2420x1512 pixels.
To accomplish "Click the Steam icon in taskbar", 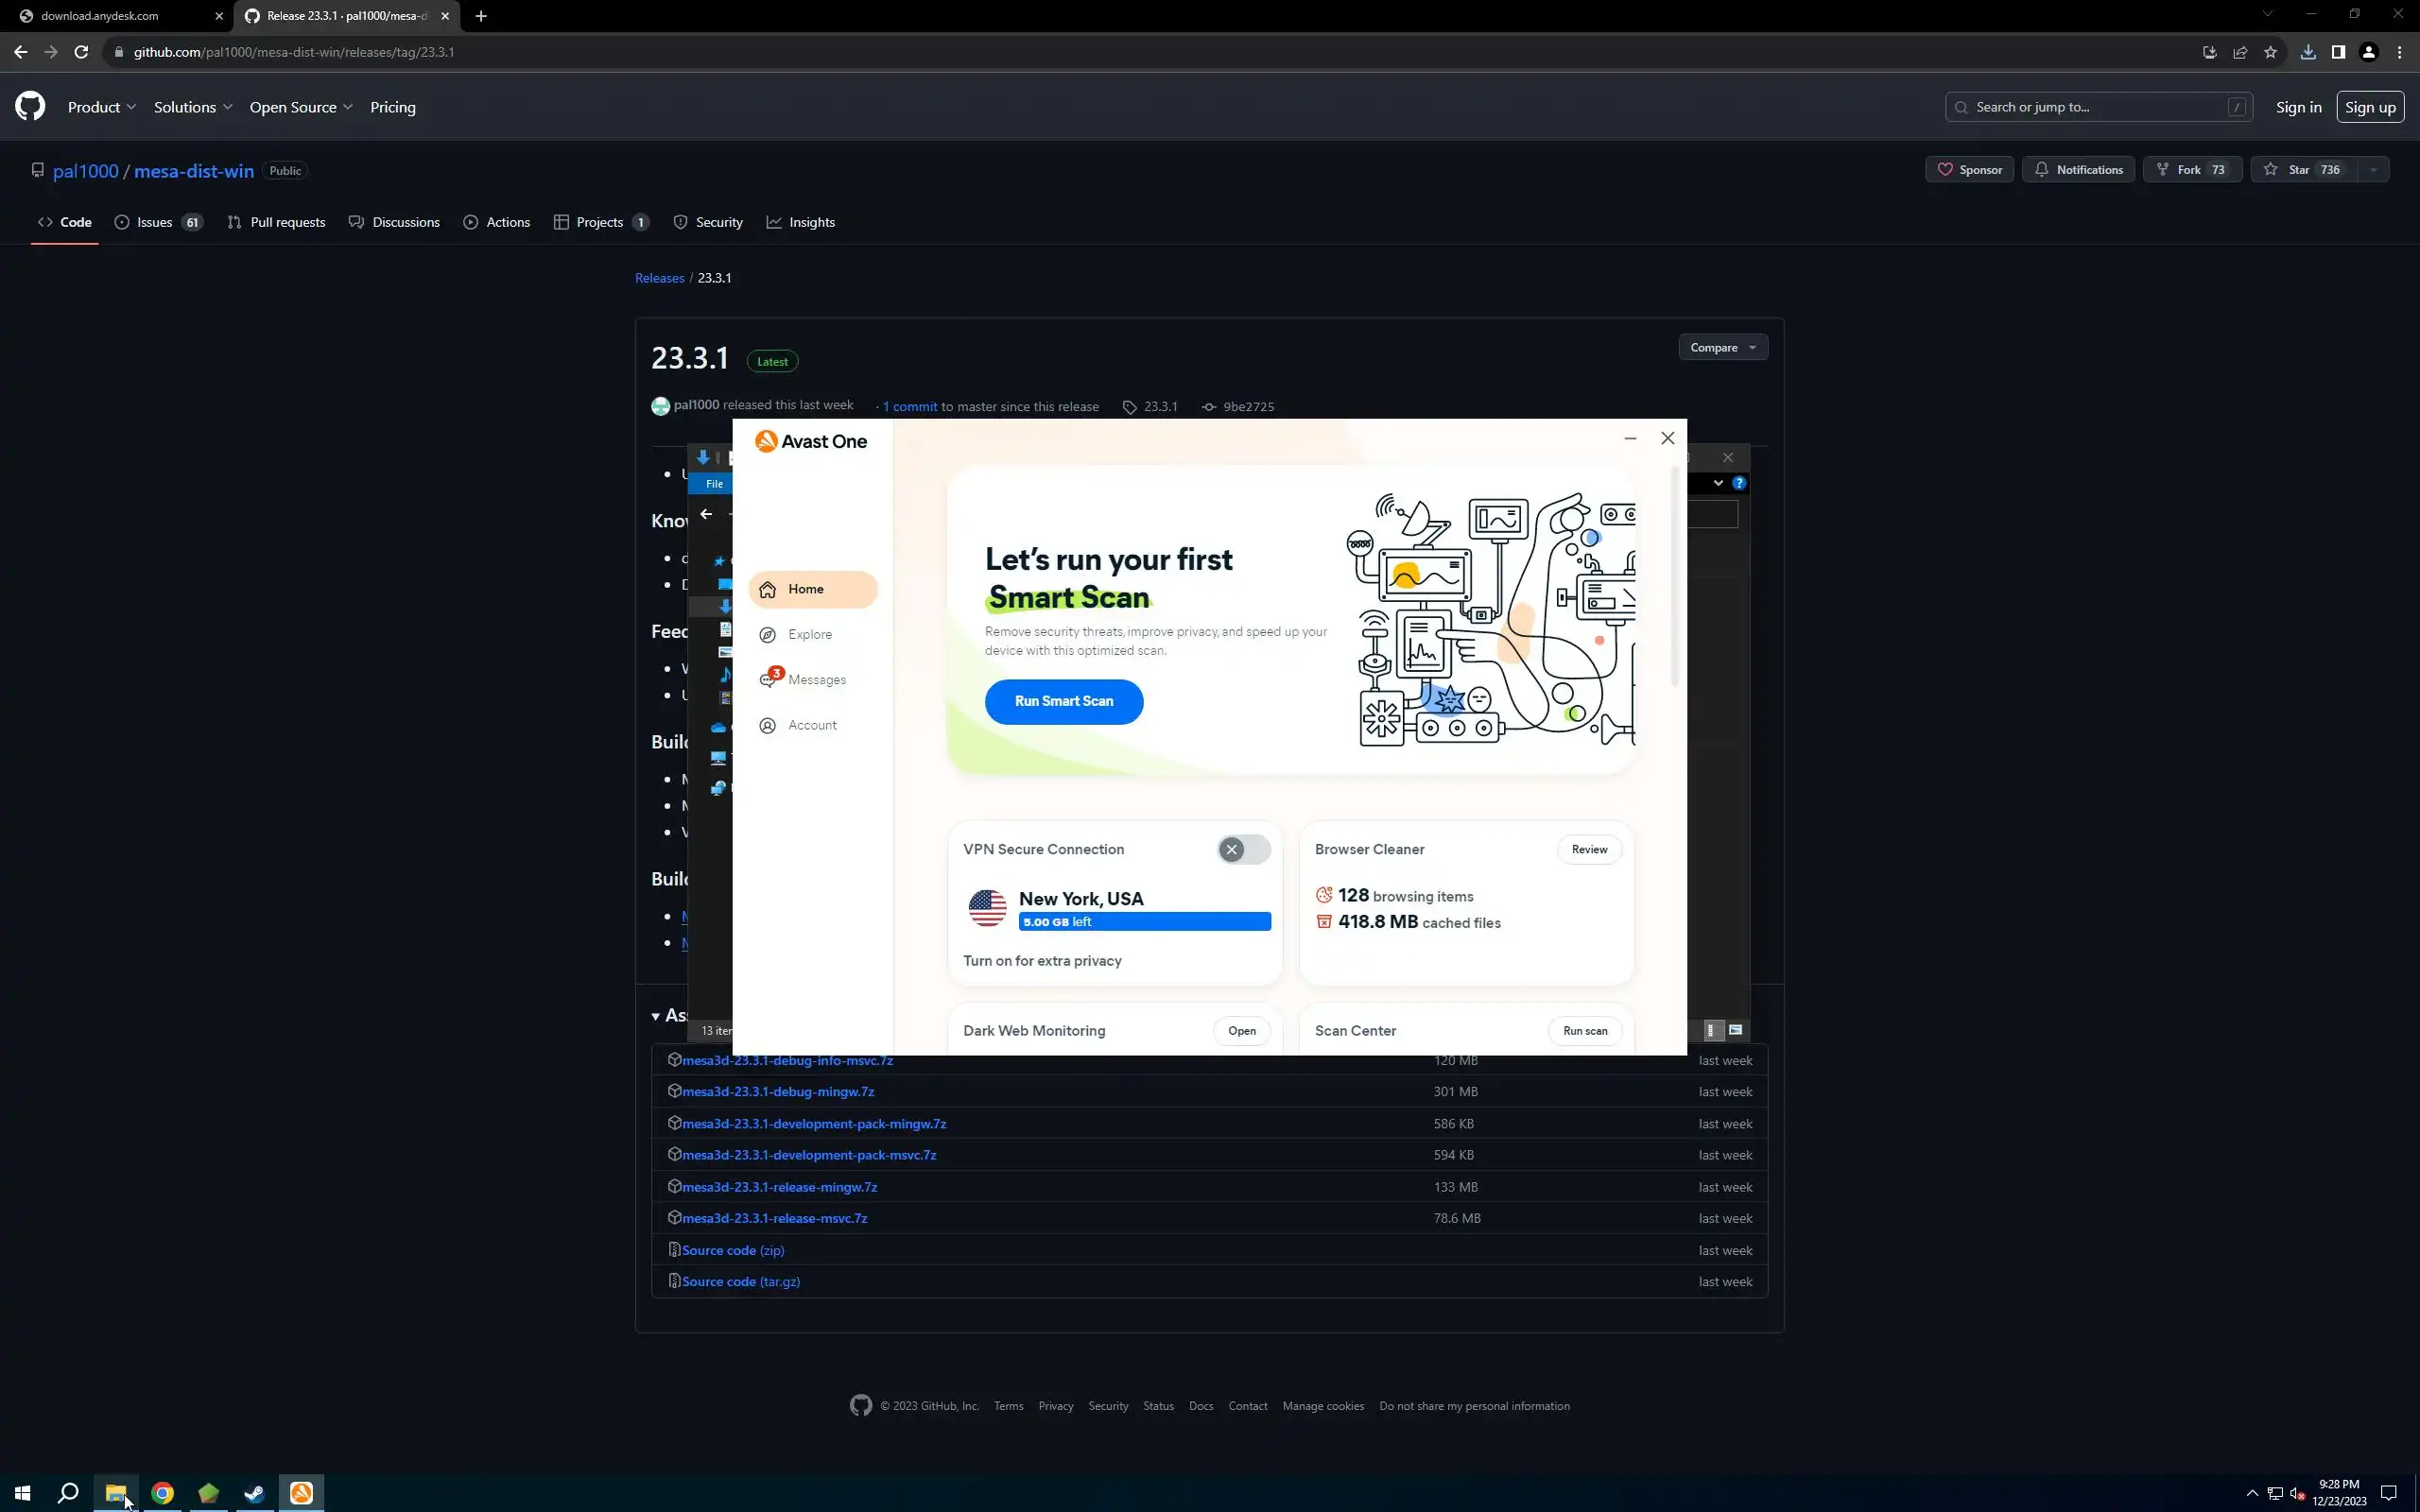I will pos(254,1493).
